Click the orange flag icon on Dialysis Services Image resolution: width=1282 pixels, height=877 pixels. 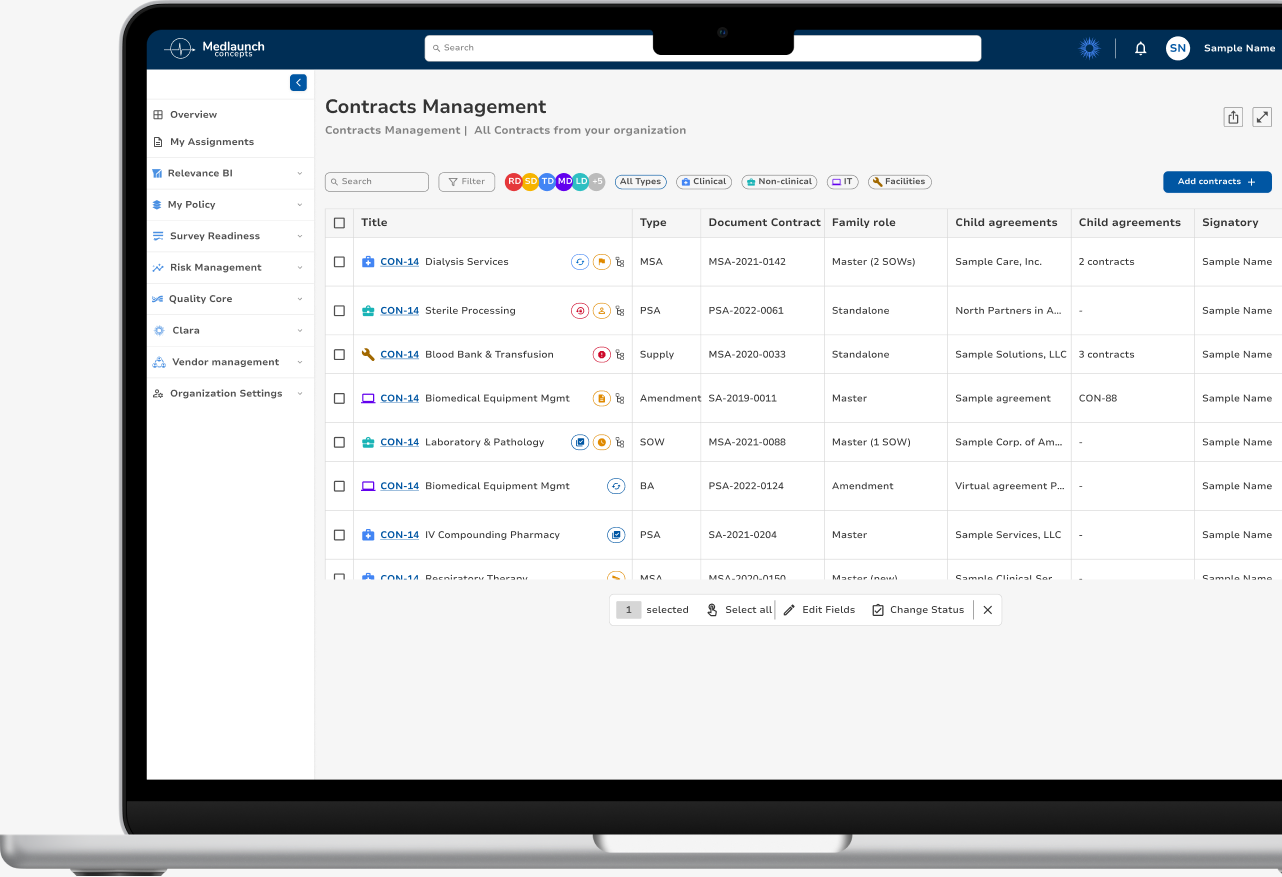tap(601, 262)
